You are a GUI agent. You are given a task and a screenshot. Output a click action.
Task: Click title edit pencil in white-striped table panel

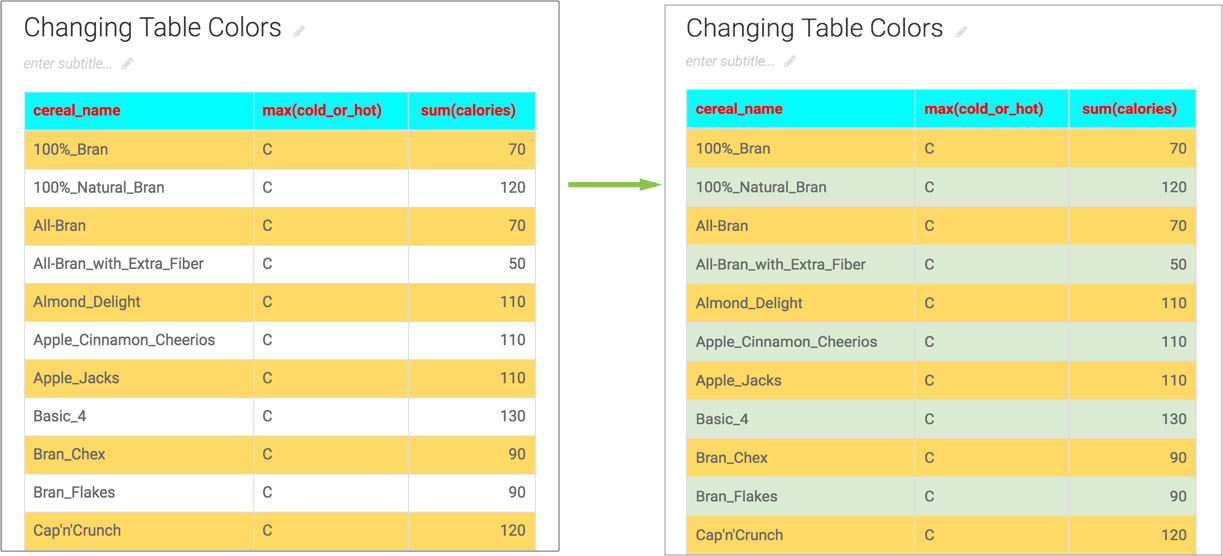[x=299, y=31]
